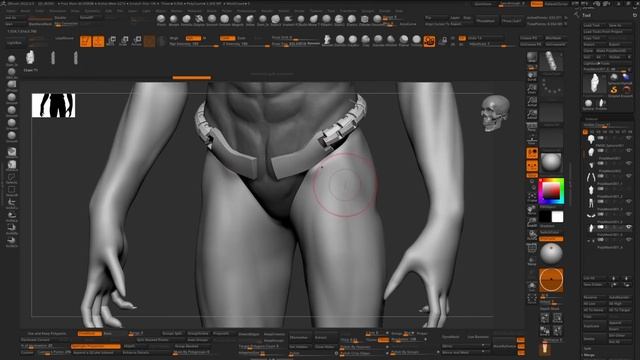Adjust the Rgb Intensity slider
The height and width of the screenshot is (360, 640).
pos(194,44)
